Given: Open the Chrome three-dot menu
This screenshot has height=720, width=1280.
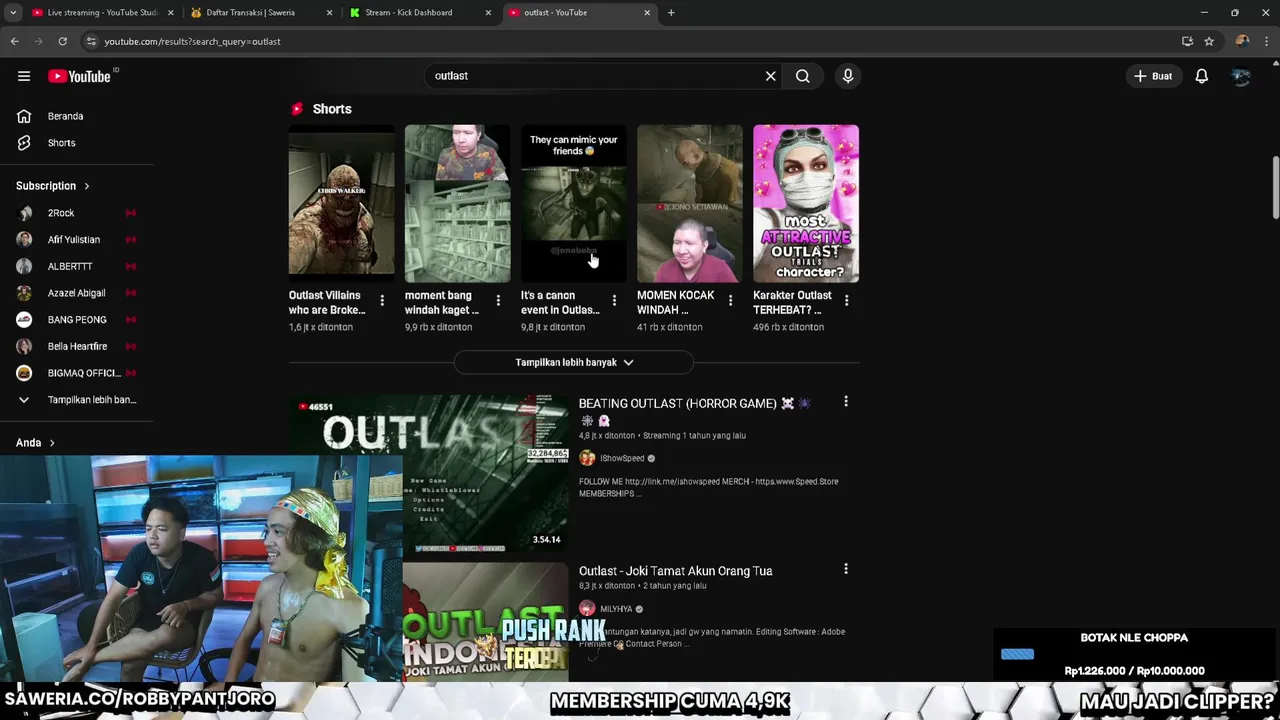Looking at the screenshot, I should (x=1267, y=41).
